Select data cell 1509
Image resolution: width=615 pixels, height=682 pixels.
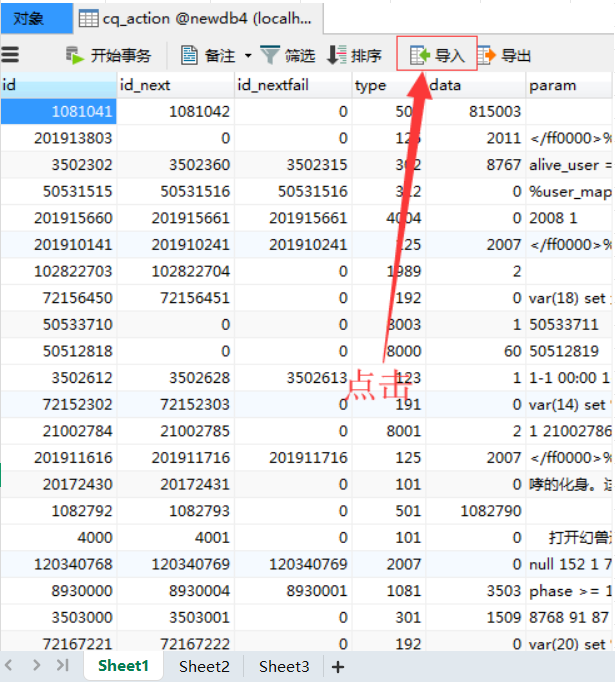pyautogui.click(x=475, y=617)
